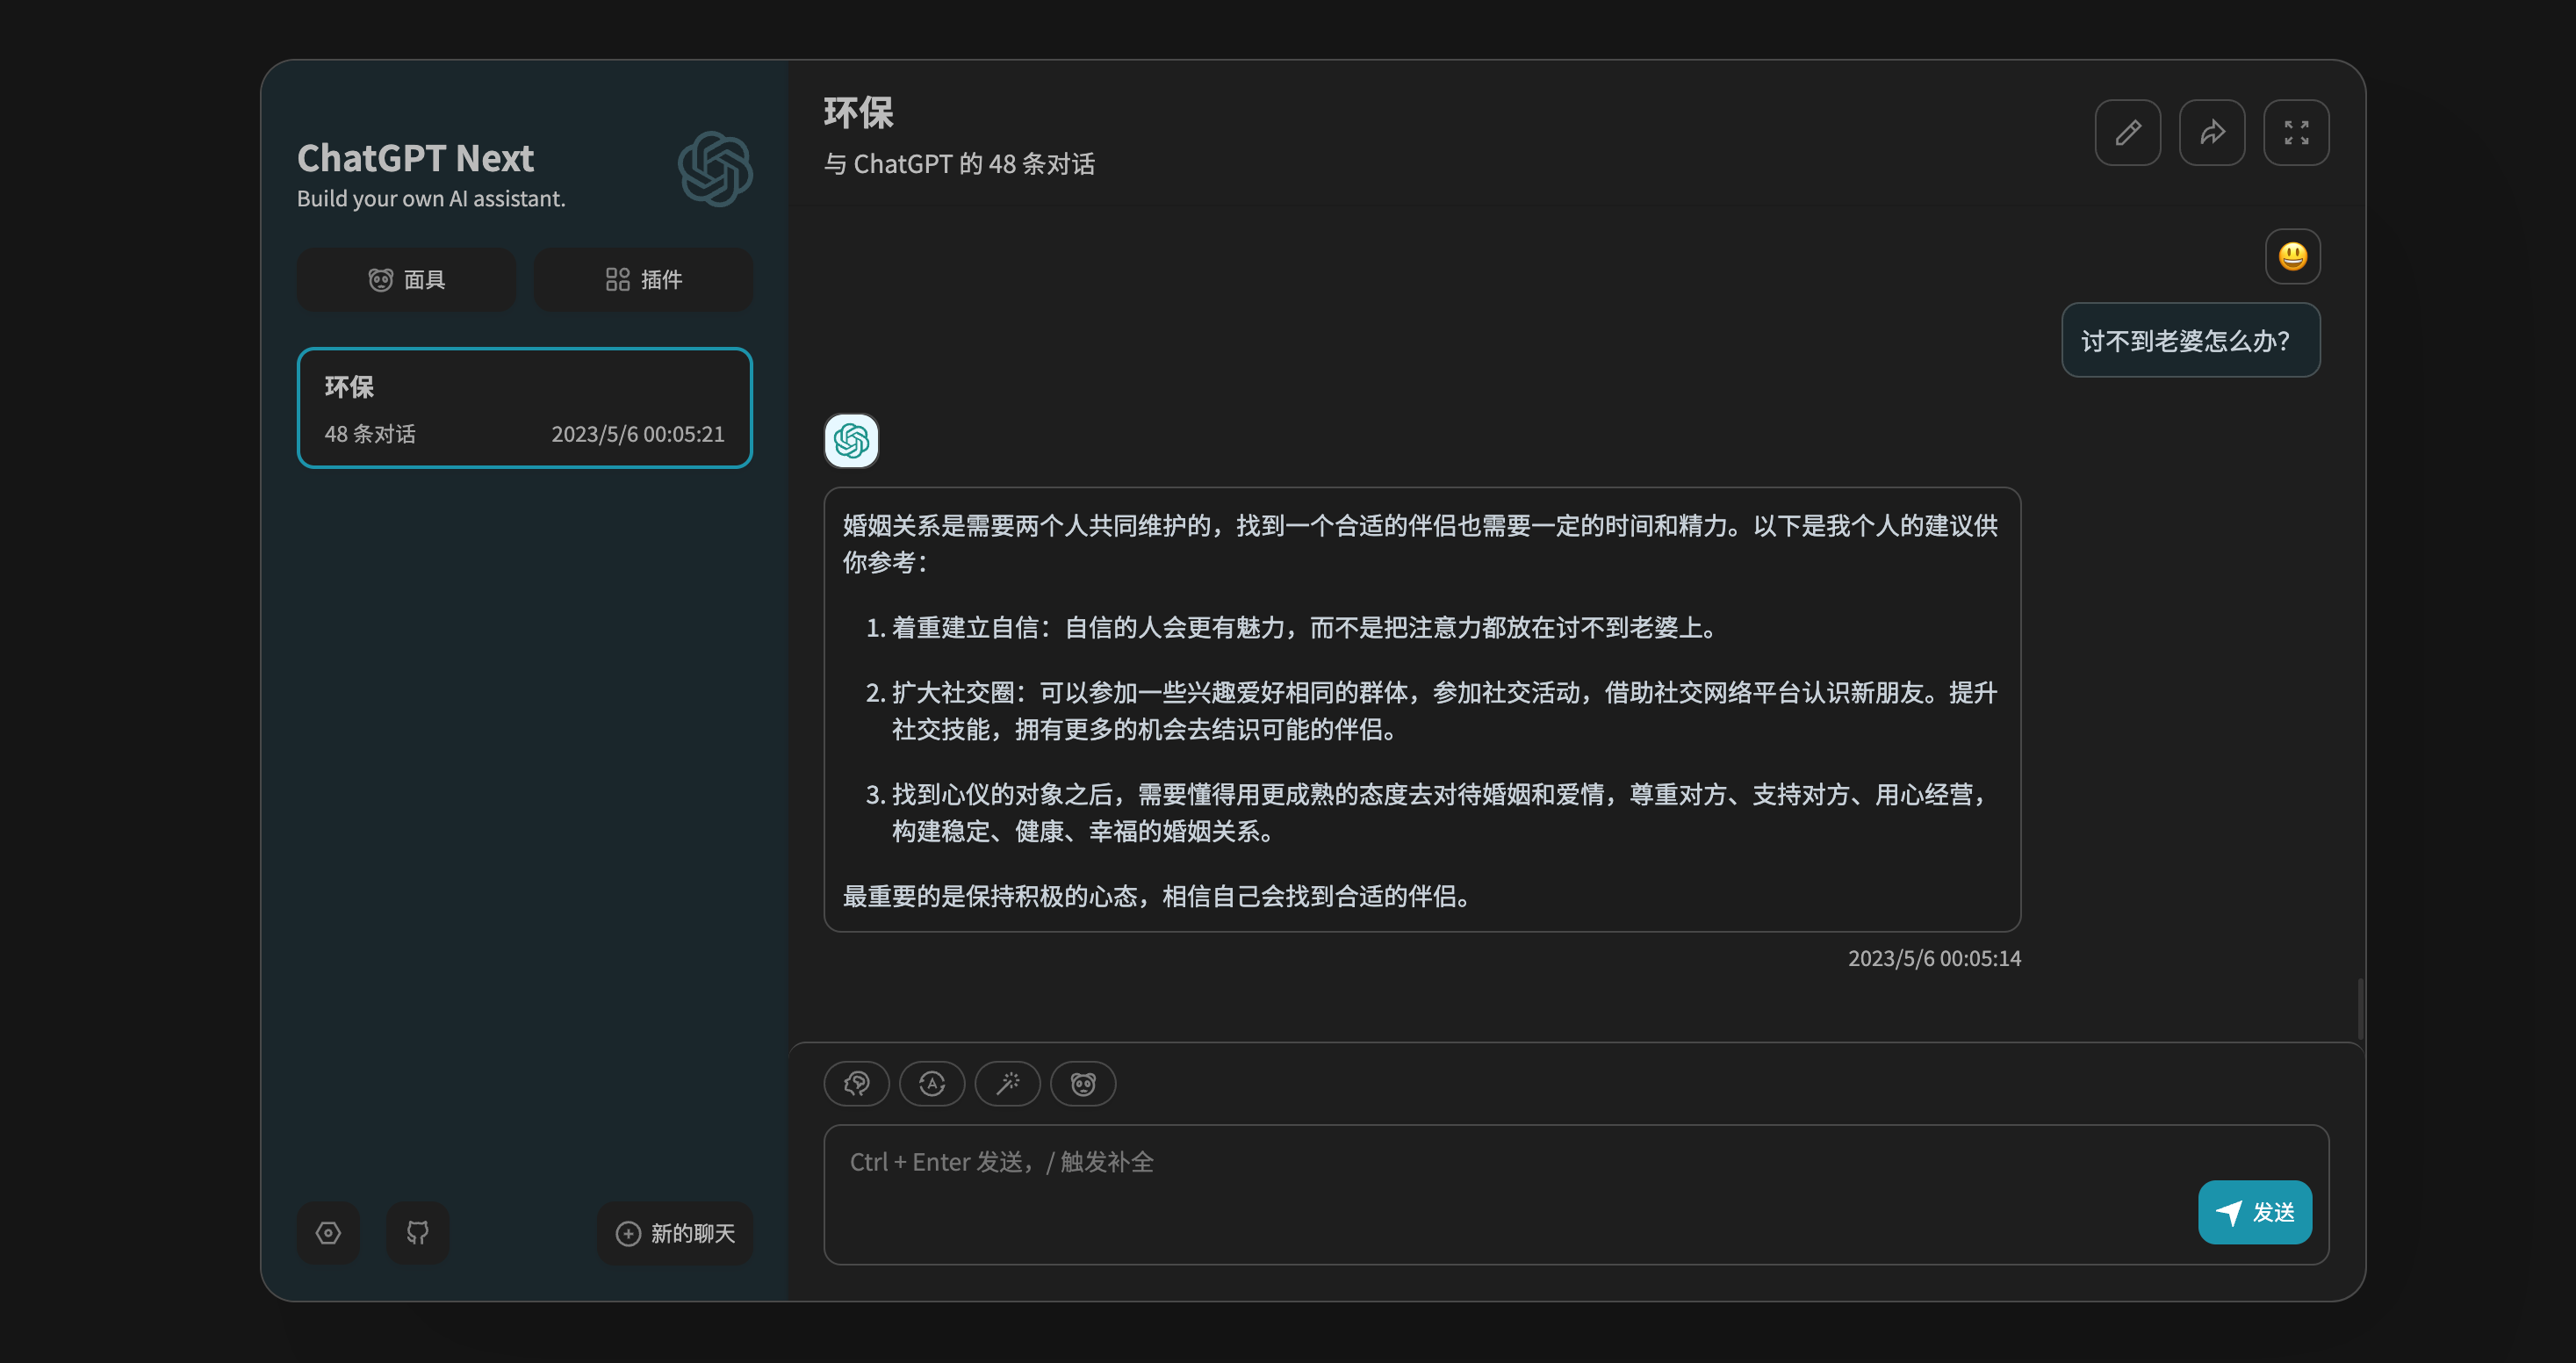The height and width of the screenshot is (1363, 2576).
Task: Start a new chat with 新的聊天
Action: (x=675, y=1233)
